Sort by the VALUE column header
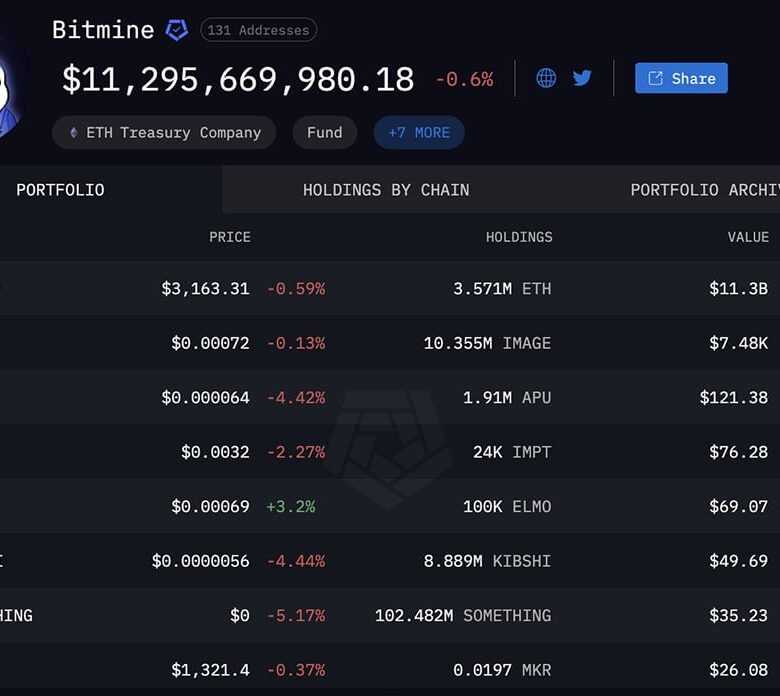This screenshot has width=780, height=696. coord(748,237)
